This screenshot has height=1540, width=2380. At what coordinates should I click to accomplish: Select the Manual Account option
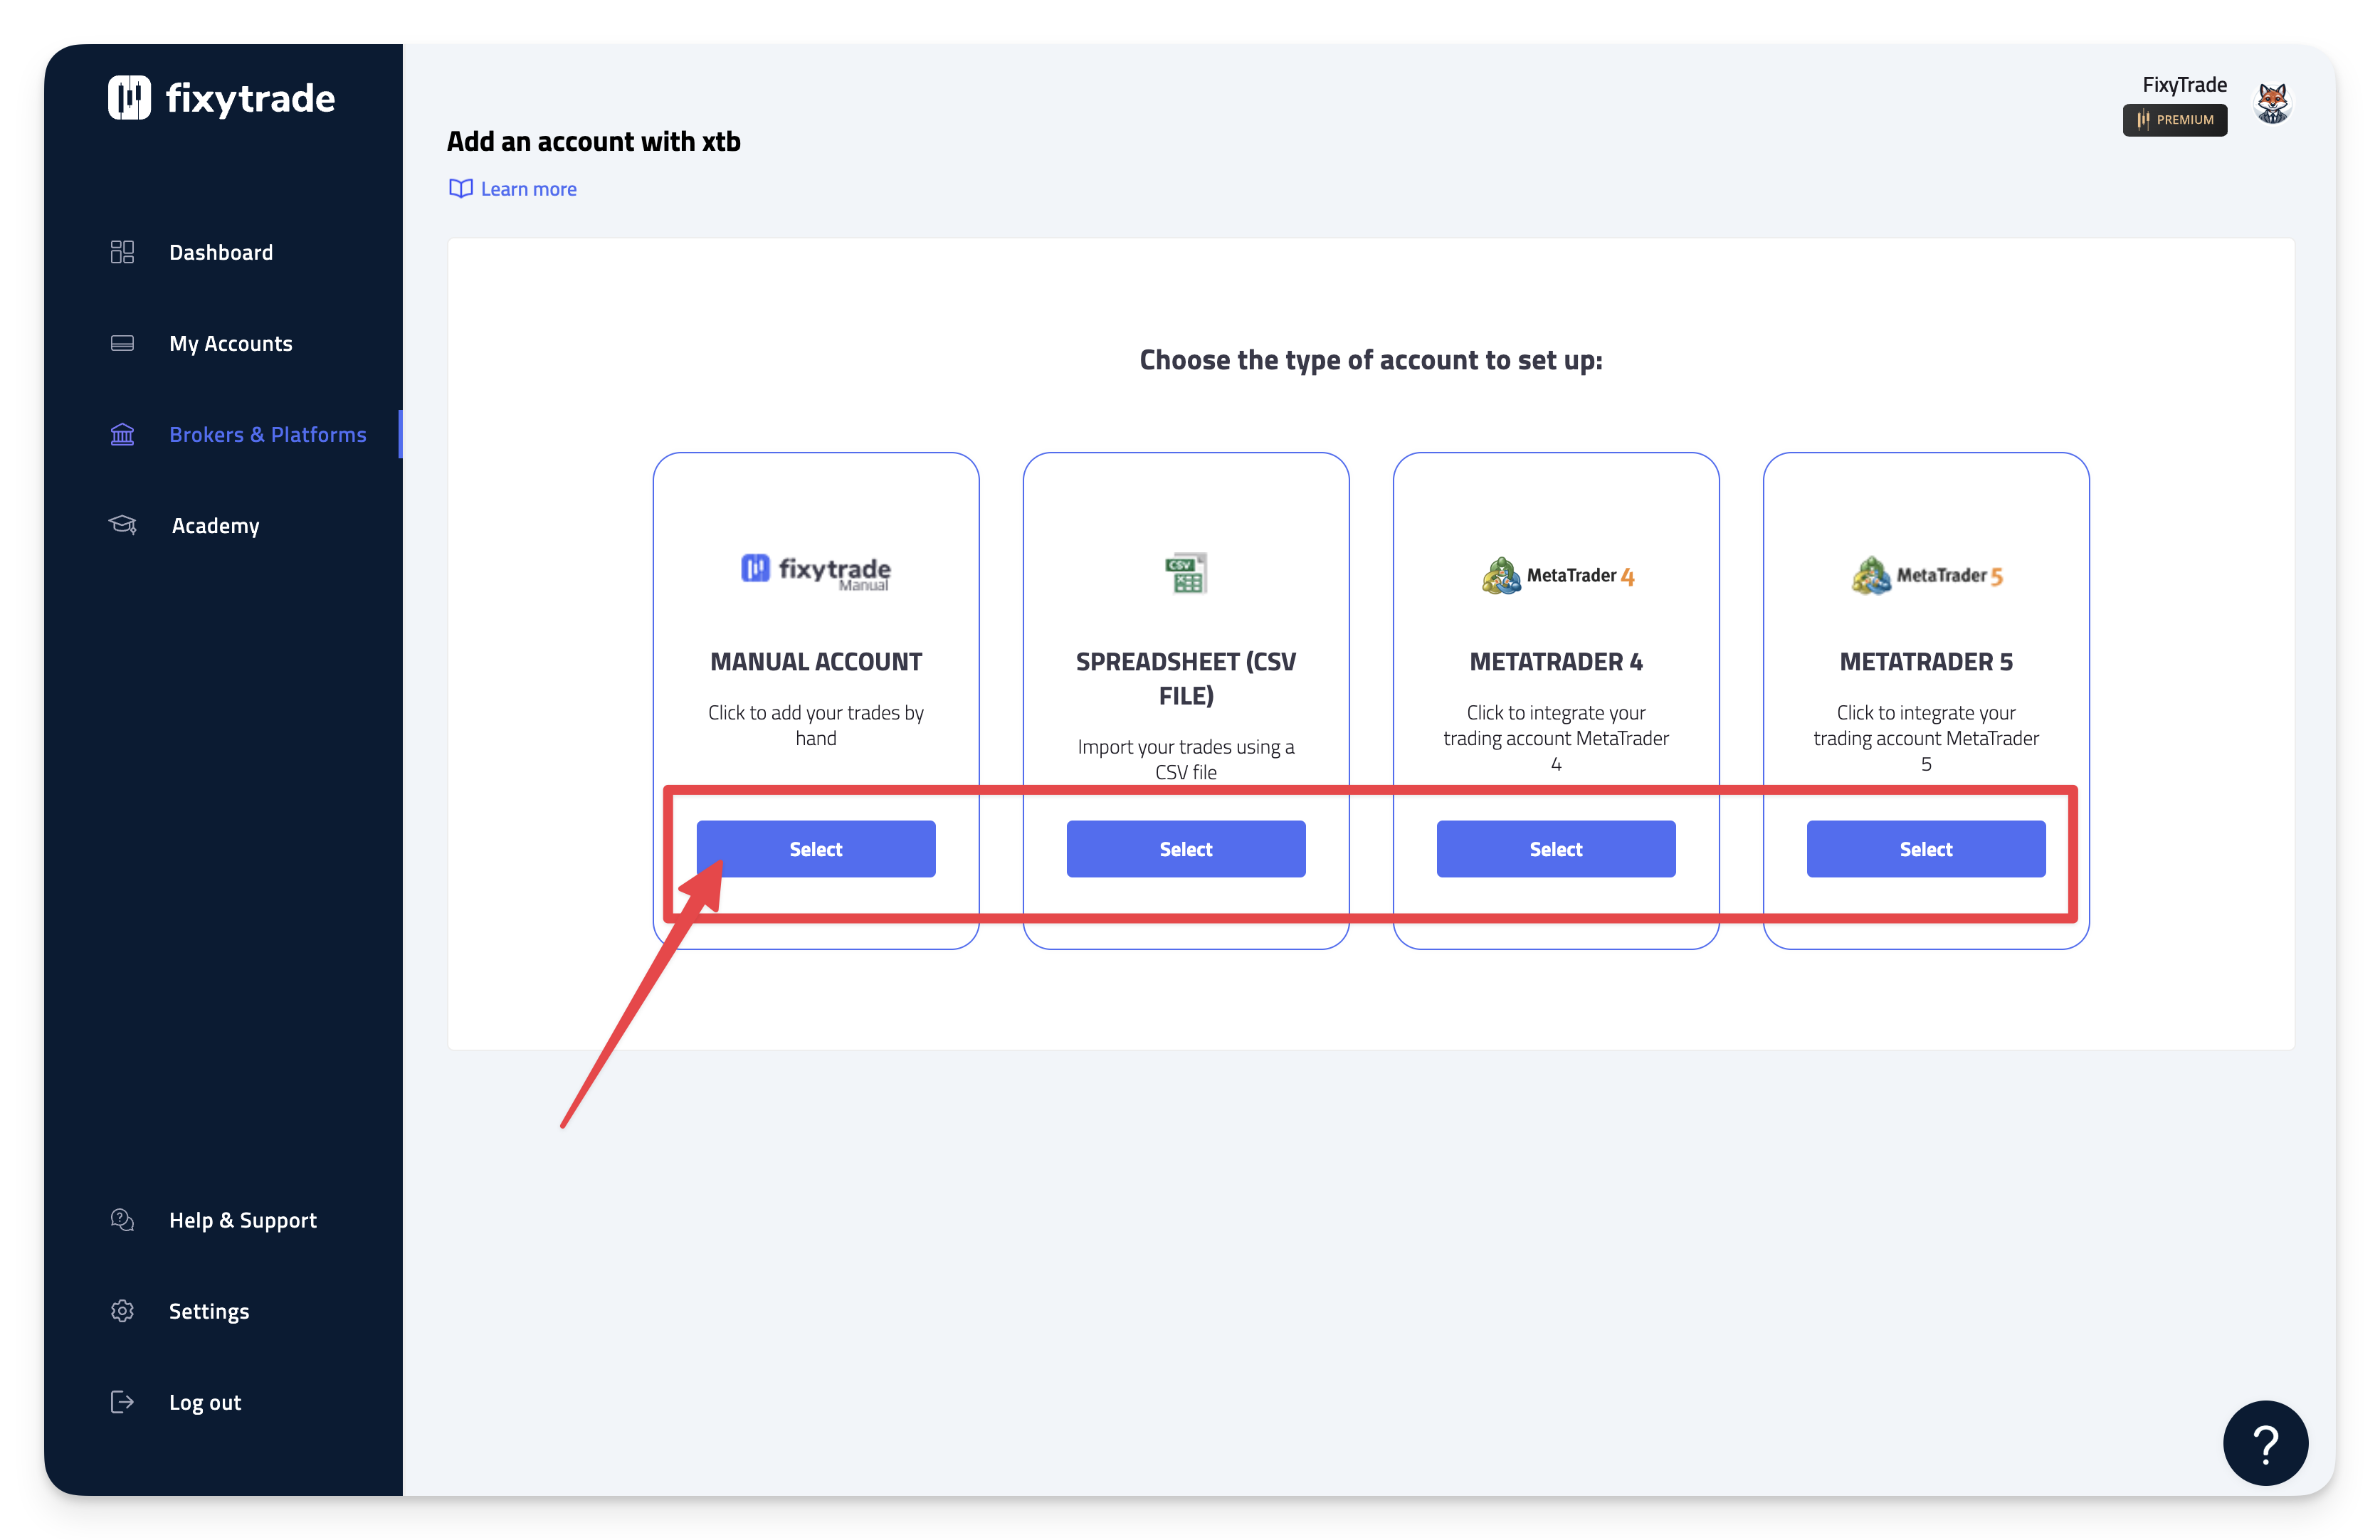tap(816, 849)
